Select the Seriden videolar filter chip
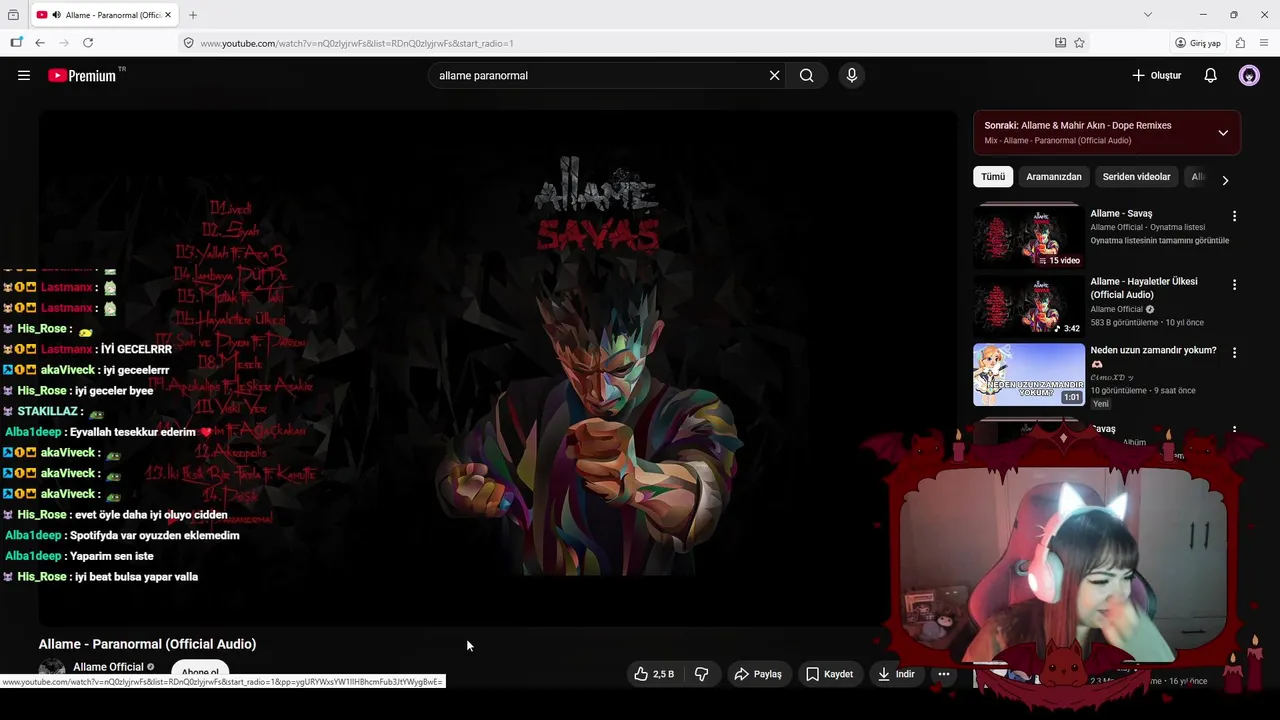The height and width of the screenshot is (720, 1280). (x=1136, y=177)
